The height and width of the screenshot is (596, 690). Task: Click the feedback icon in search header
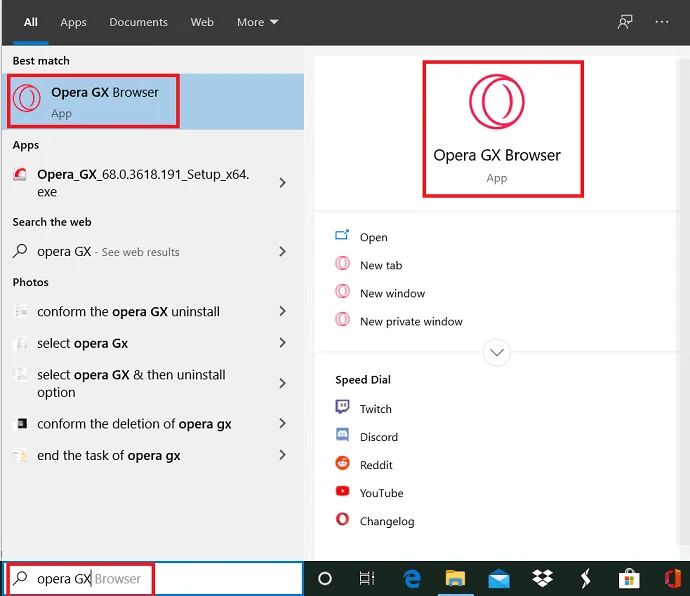tap(625, 22)
